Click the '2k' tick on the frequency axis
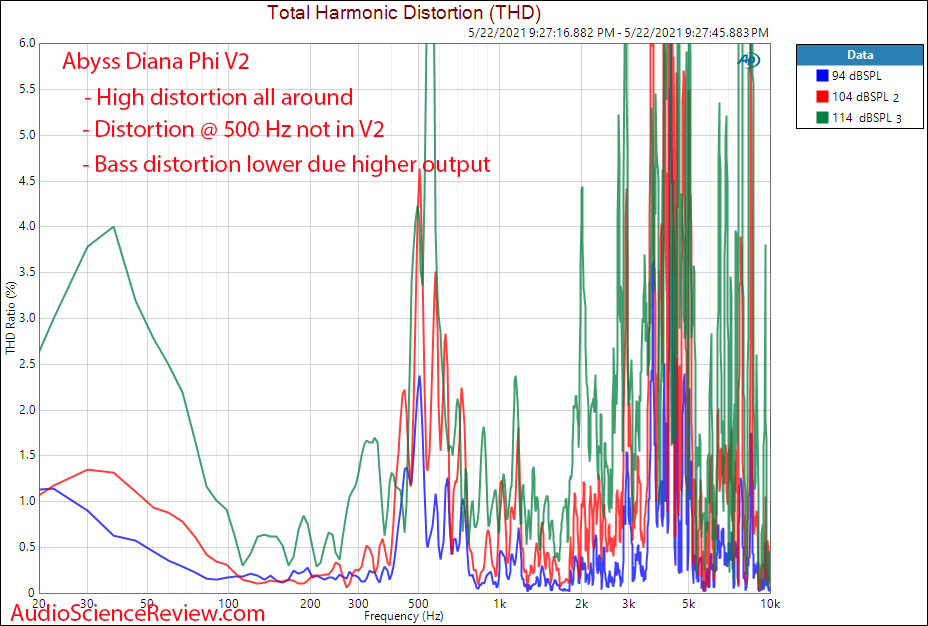The height and width of the screenshot is (626, 928). (582, 604)
